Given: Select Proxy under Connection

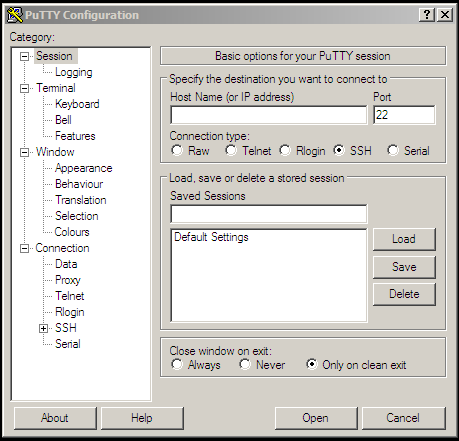Looking at the screenshot, I should (x=68, y=280).
